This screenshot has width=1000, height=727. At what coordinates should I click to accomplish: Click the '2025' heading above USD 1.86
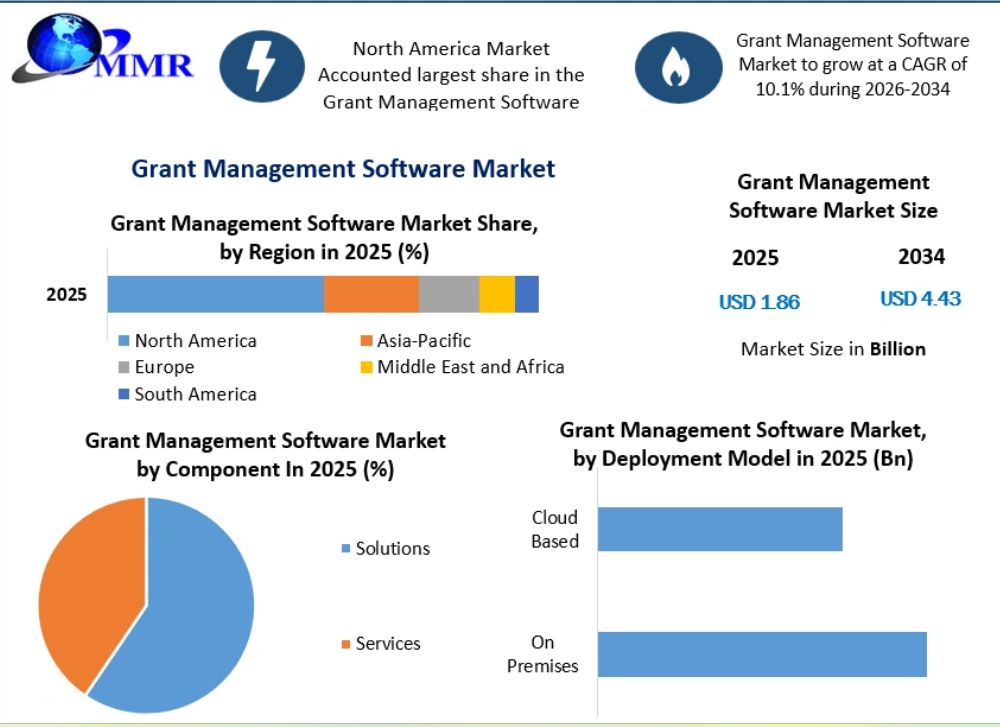pos(755,258)
